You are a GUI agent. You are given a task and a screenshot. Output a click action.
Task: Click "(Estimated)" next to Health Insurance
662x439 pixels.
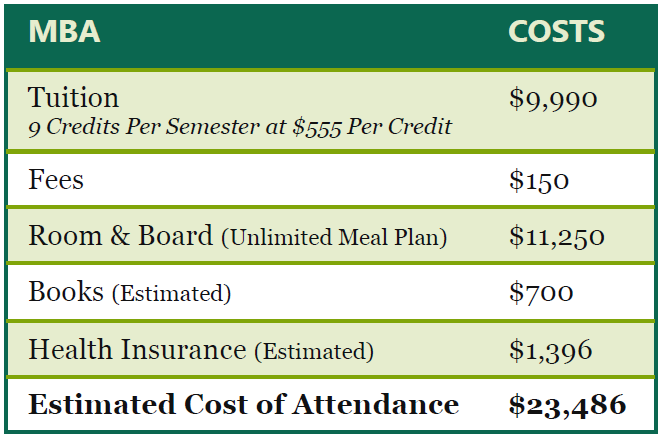314,351
